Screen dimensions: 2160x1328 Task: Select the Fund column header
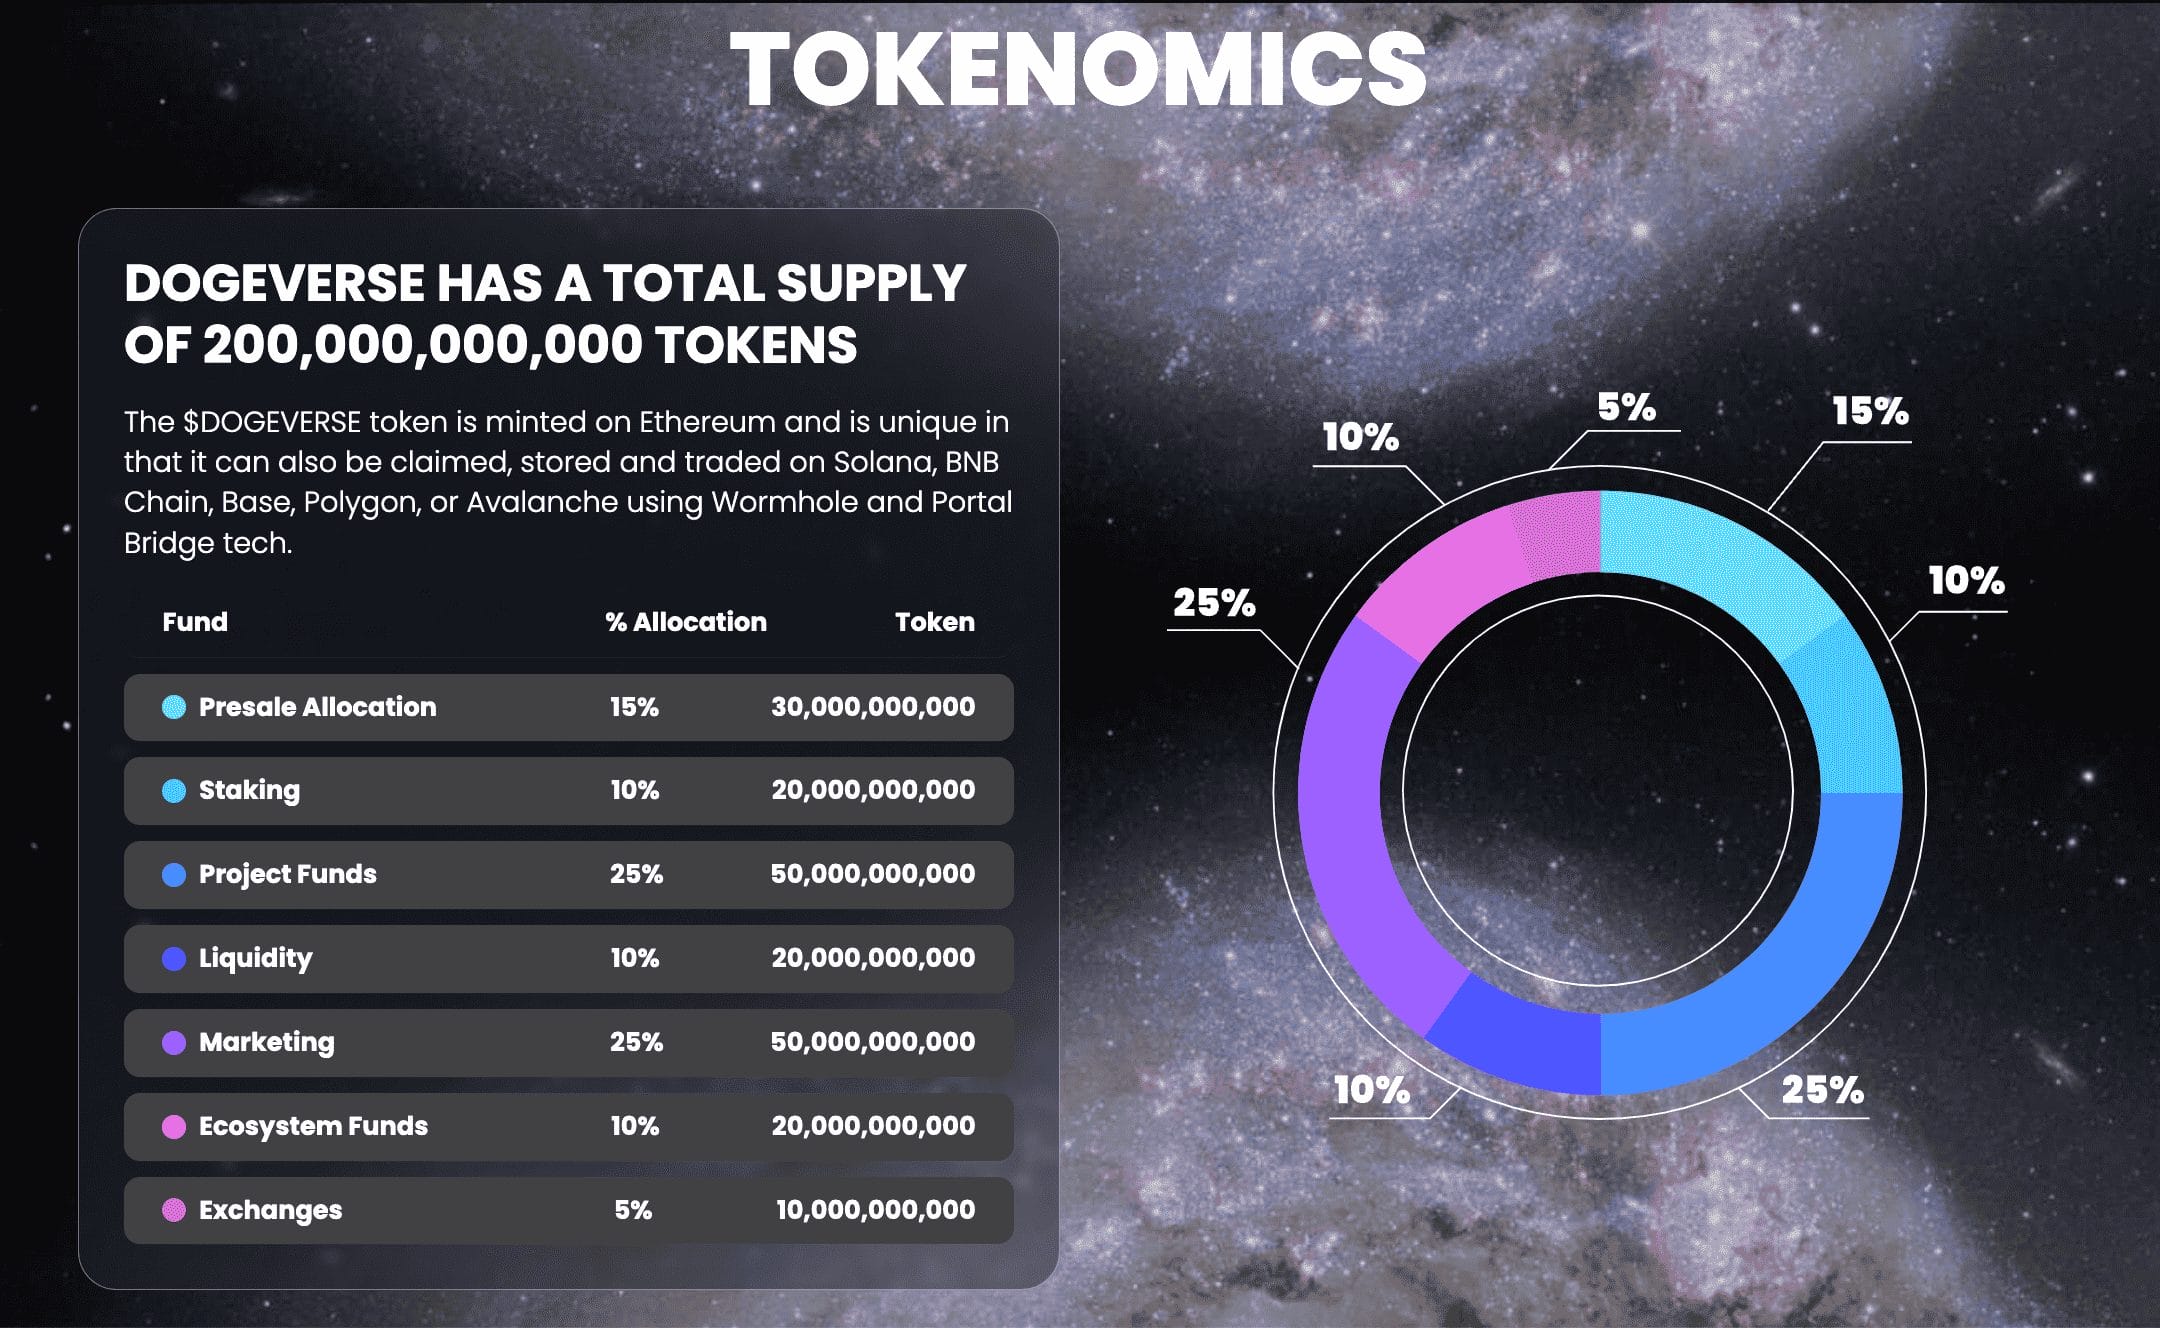point(195,622)
